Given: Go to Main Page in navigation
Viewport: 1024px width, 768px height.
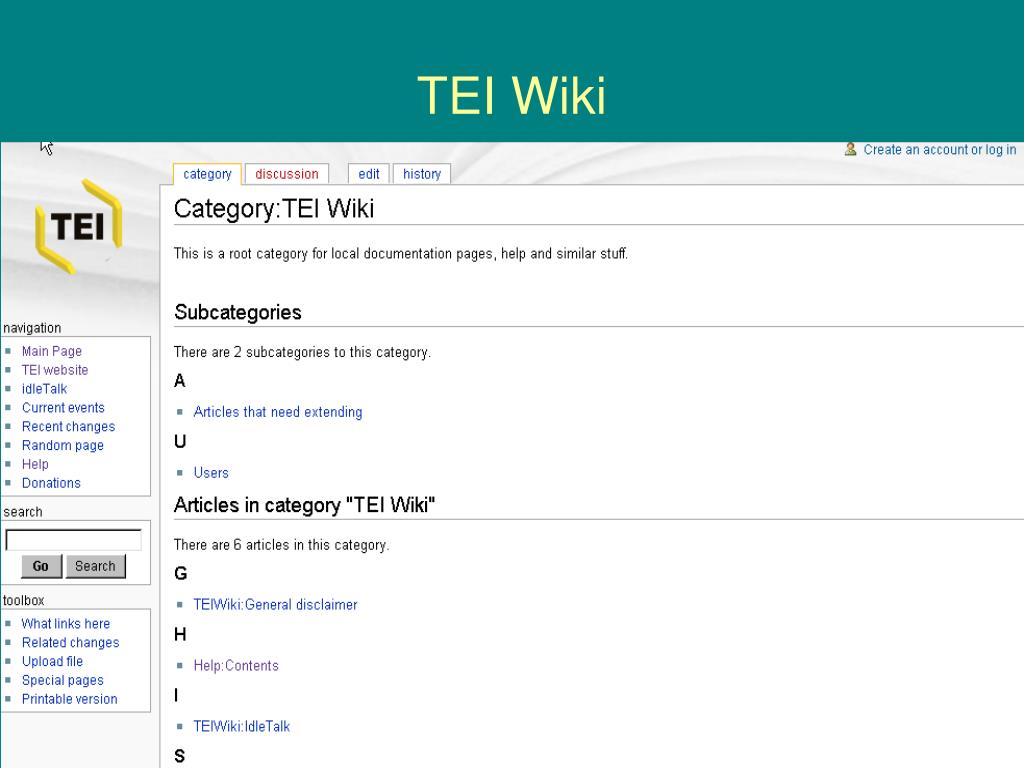Looking at the screenshot, I should coord(52,351).
